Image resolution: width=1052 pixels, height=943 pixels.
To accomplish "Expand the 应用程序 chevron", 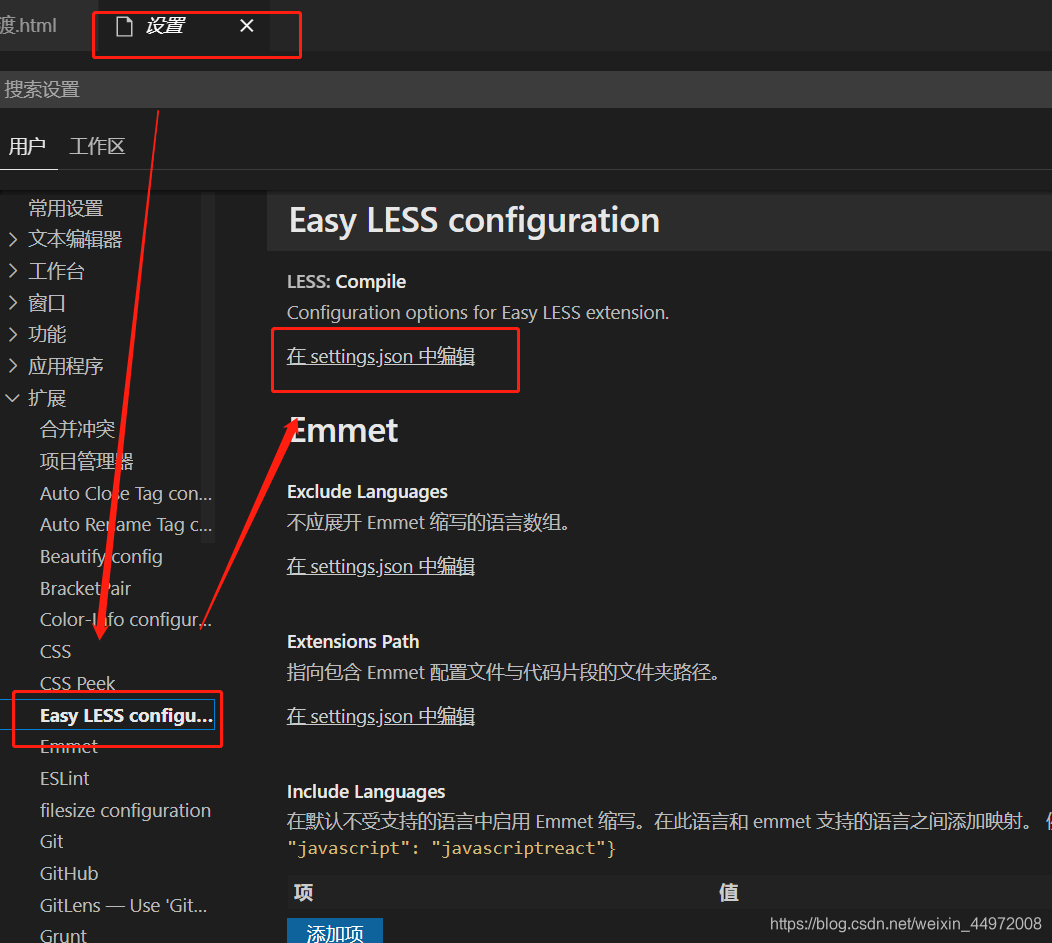I will [x=13, y=366].
